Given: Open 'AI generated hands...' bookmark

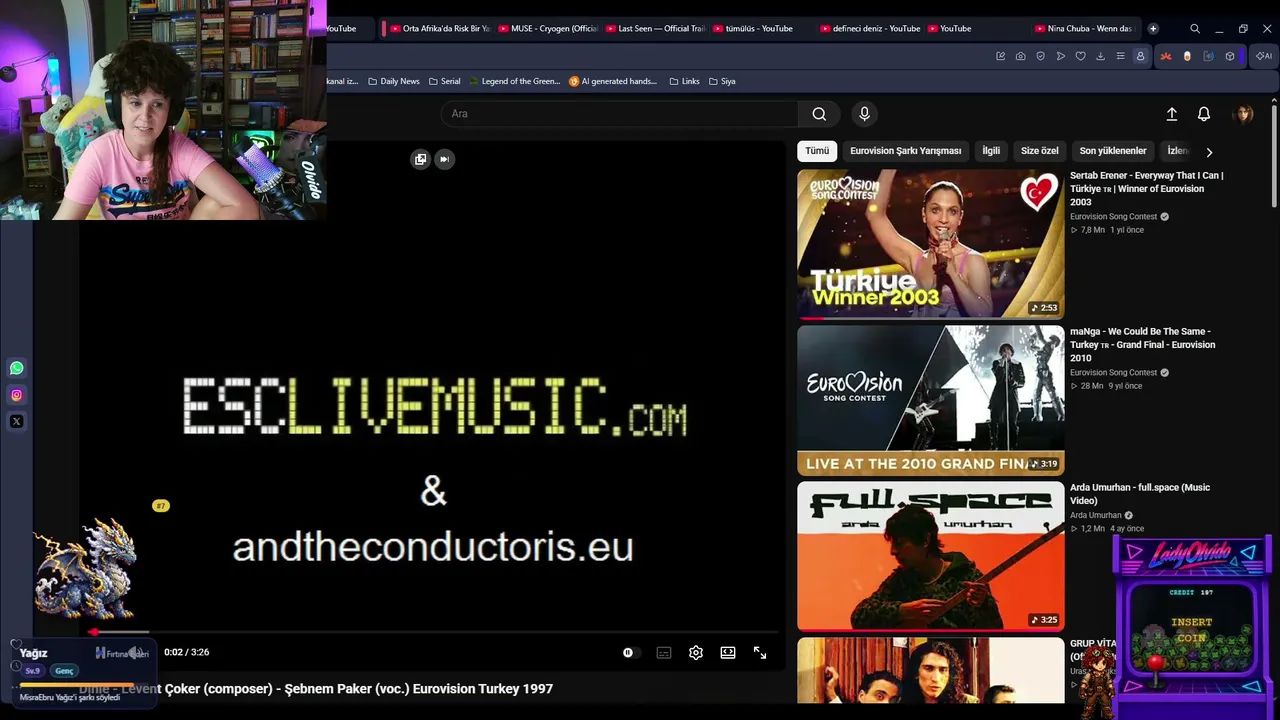Looking at the screenshot, I should pyautogui.click(x=613, y=81).
